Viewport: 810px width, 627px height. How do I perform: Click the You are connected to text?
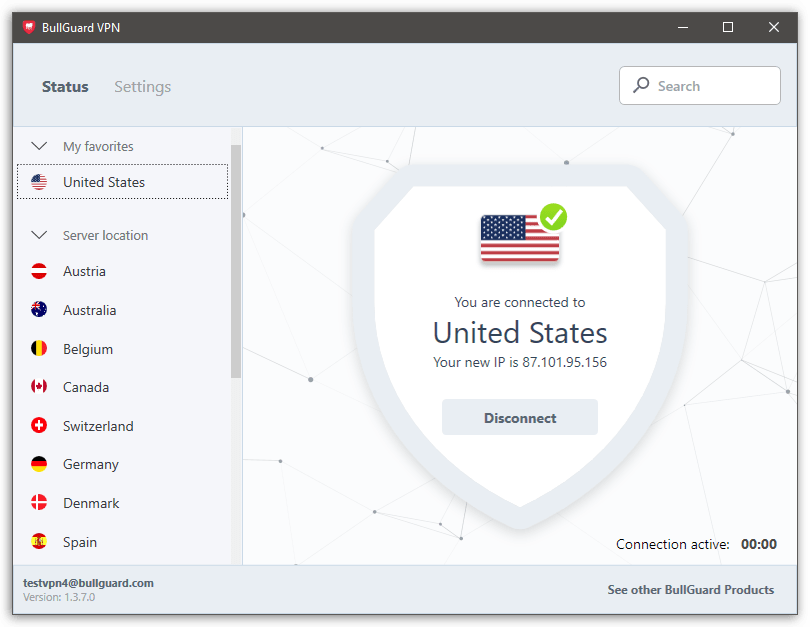520,302
